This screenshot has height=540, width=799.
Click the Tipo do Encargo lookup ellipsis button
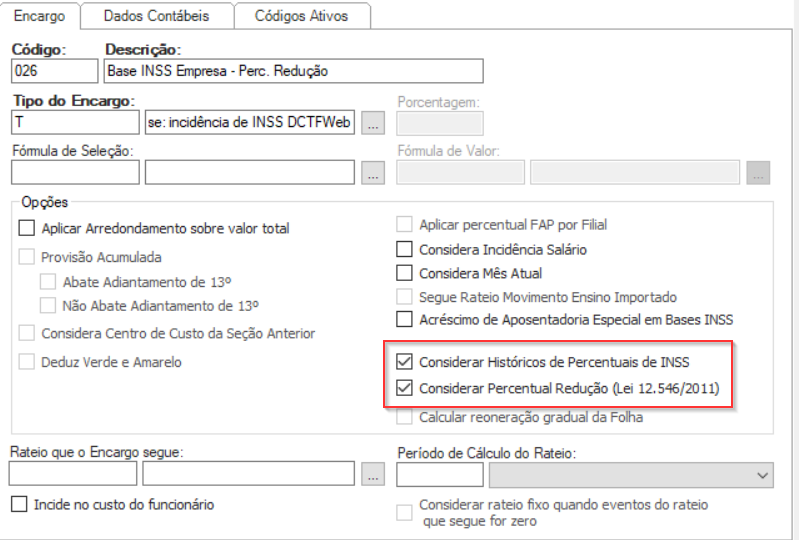pos(373,123)
